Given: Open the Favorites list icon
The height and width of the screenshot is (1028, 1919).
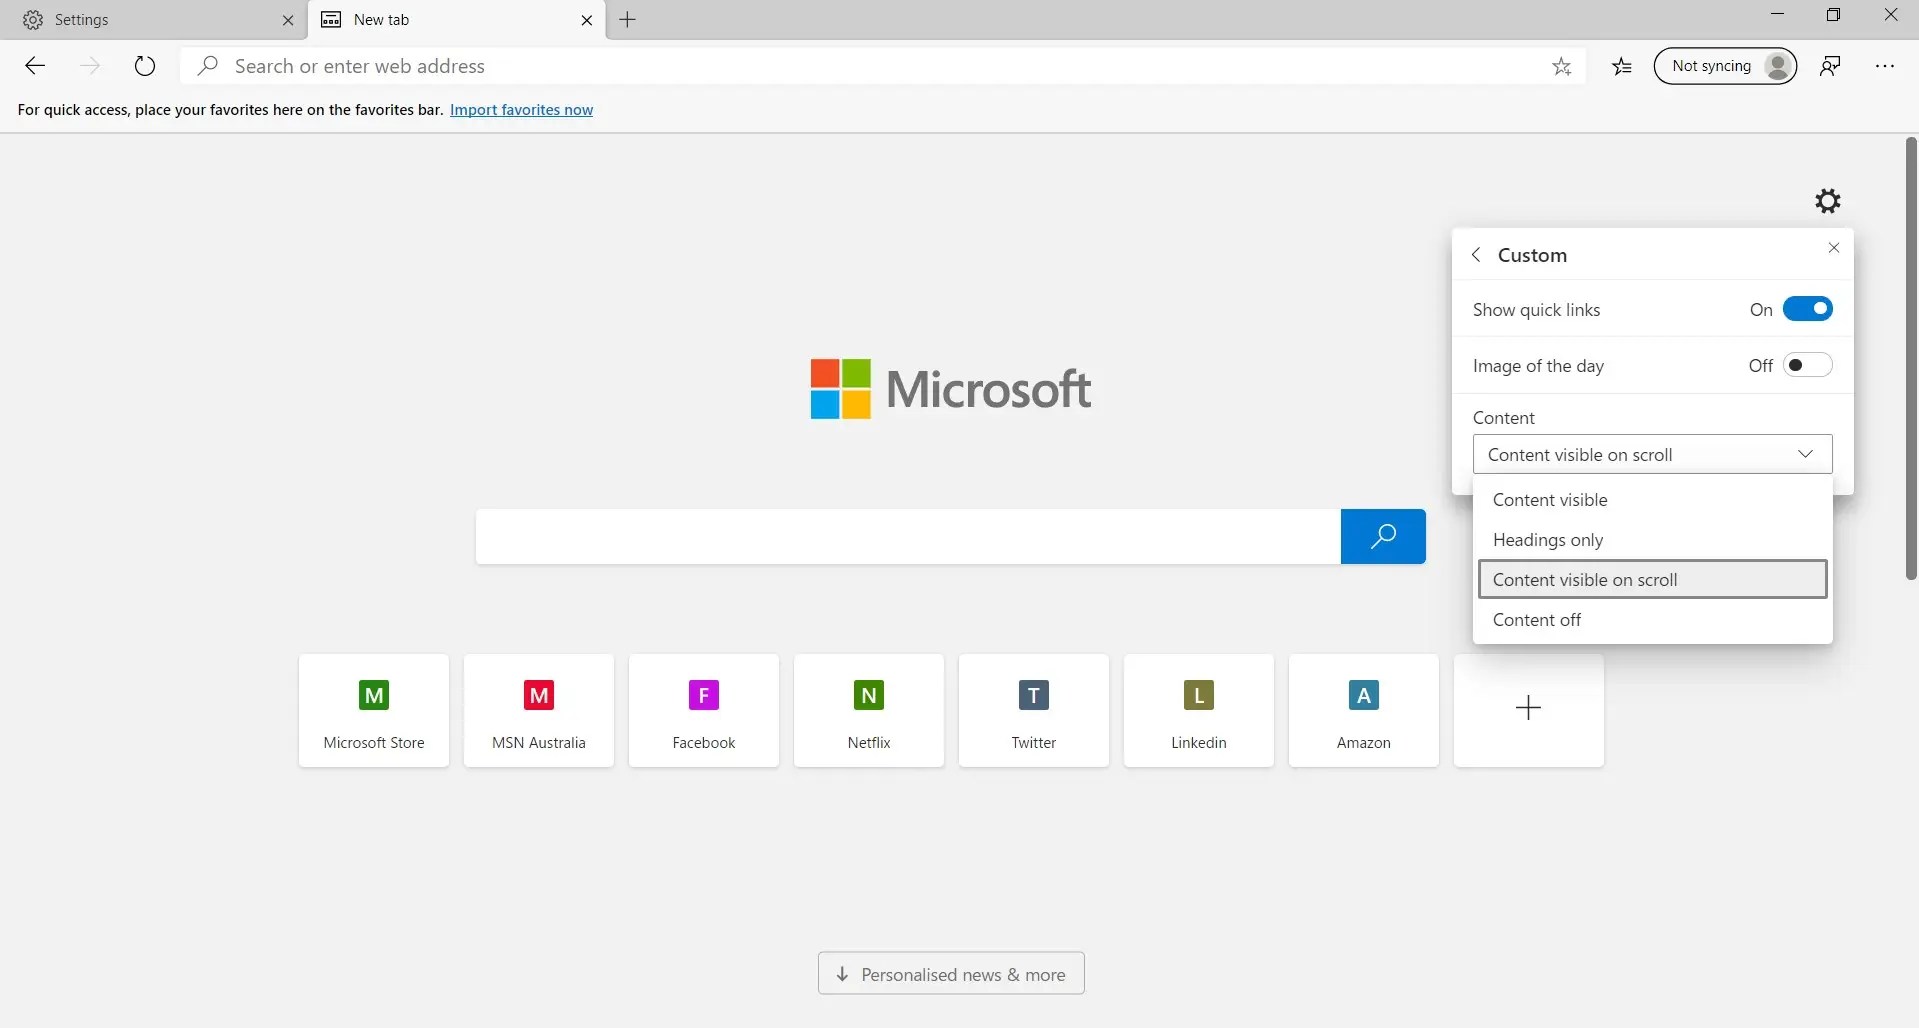Looking at the screenshot, I should point(1622,67).
